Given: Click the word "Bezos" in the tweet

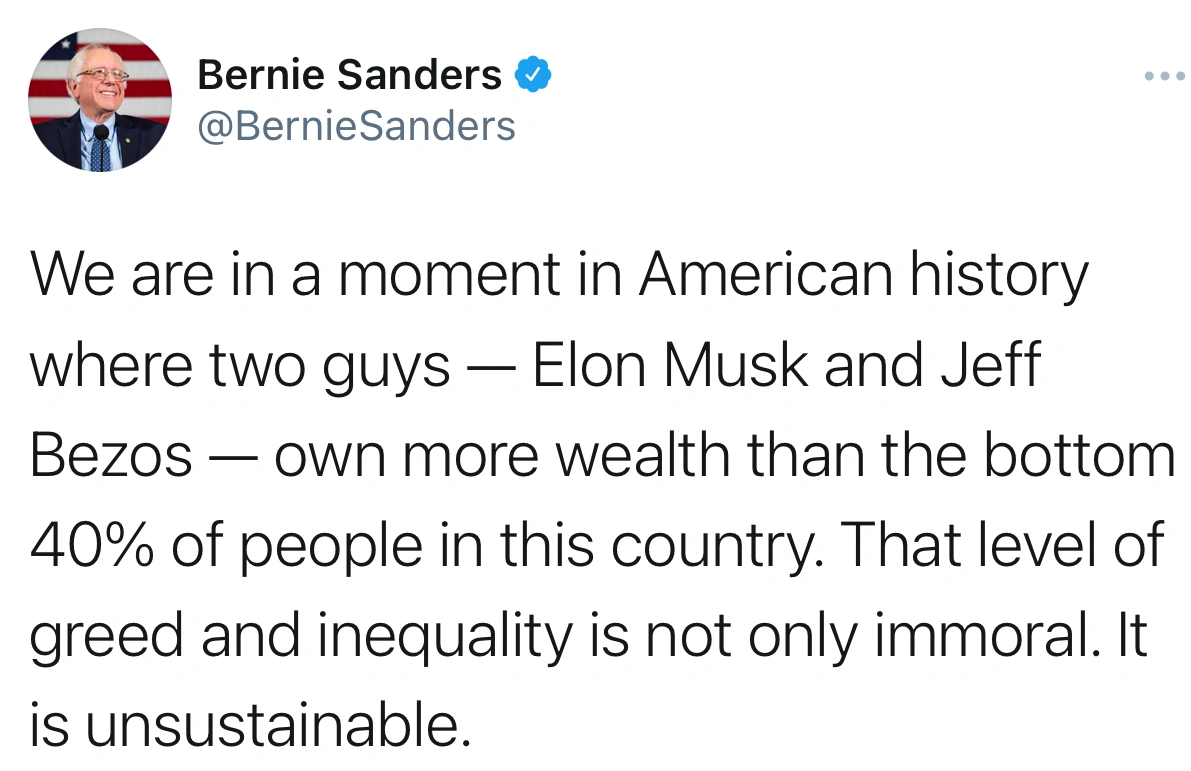Looking at the screenshot, I should point(111,457).
